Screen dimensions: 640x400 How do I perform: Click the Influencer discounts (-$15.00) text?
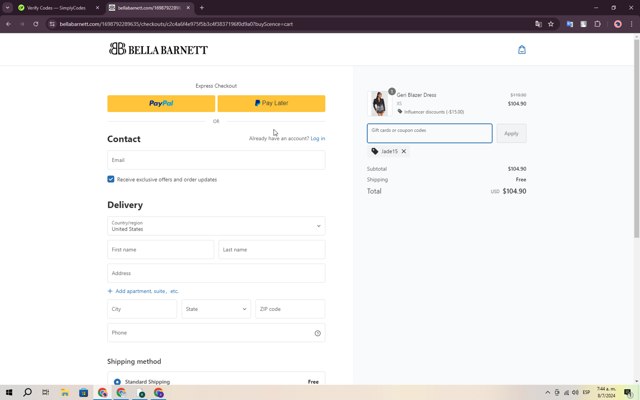pos(434,112)
